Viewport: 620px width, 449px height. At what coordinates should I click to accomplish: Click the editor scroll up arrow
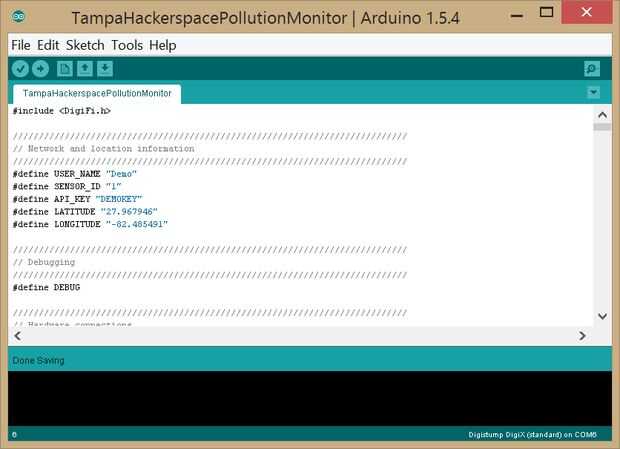pos(602,115)
